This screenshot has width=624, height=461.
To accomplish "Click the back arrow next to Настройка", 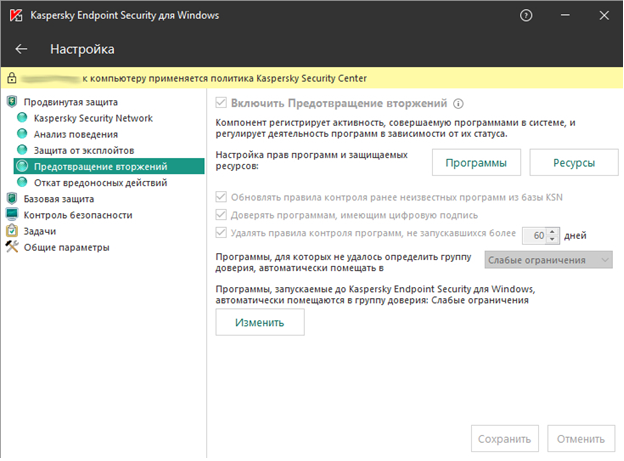I will pyautogui.click(x=22, y=49).
